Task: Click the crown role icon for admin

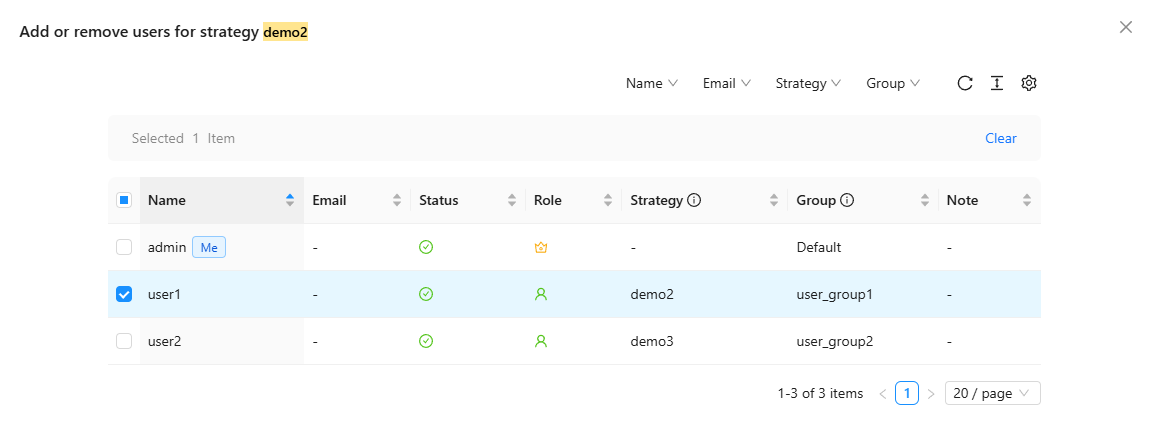Action: coord(541,247)
